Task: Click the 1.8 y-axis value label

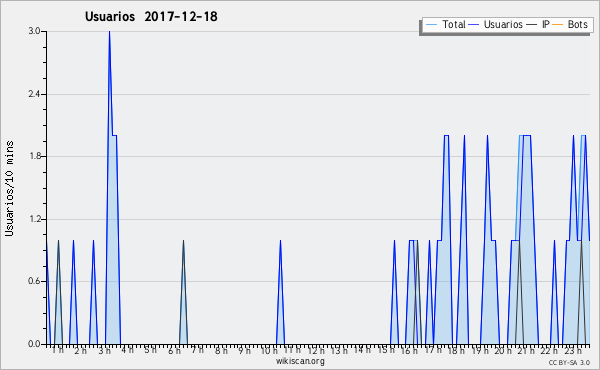Action: coord(34,156)
